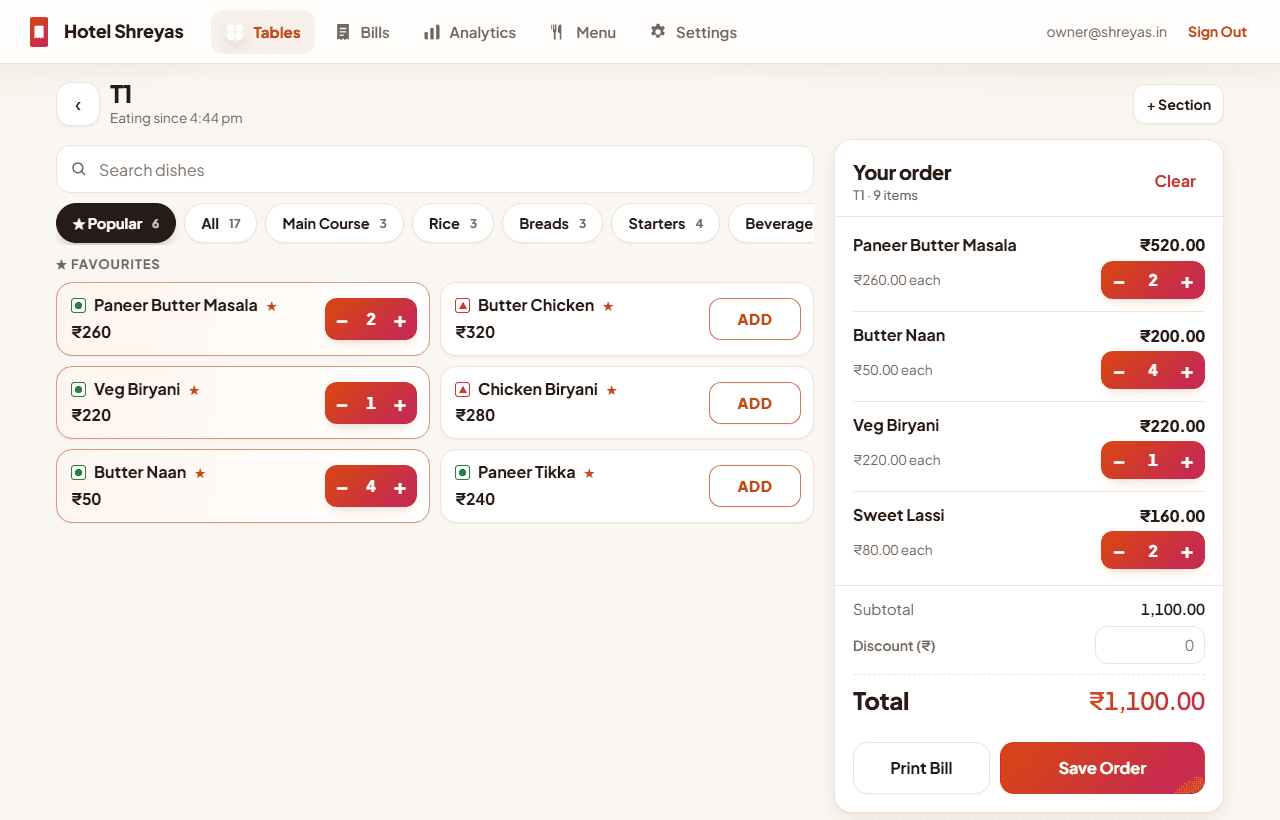Increase Sweet Lassi quantity in order
1280x820 pixels.
pos(1187,551)
